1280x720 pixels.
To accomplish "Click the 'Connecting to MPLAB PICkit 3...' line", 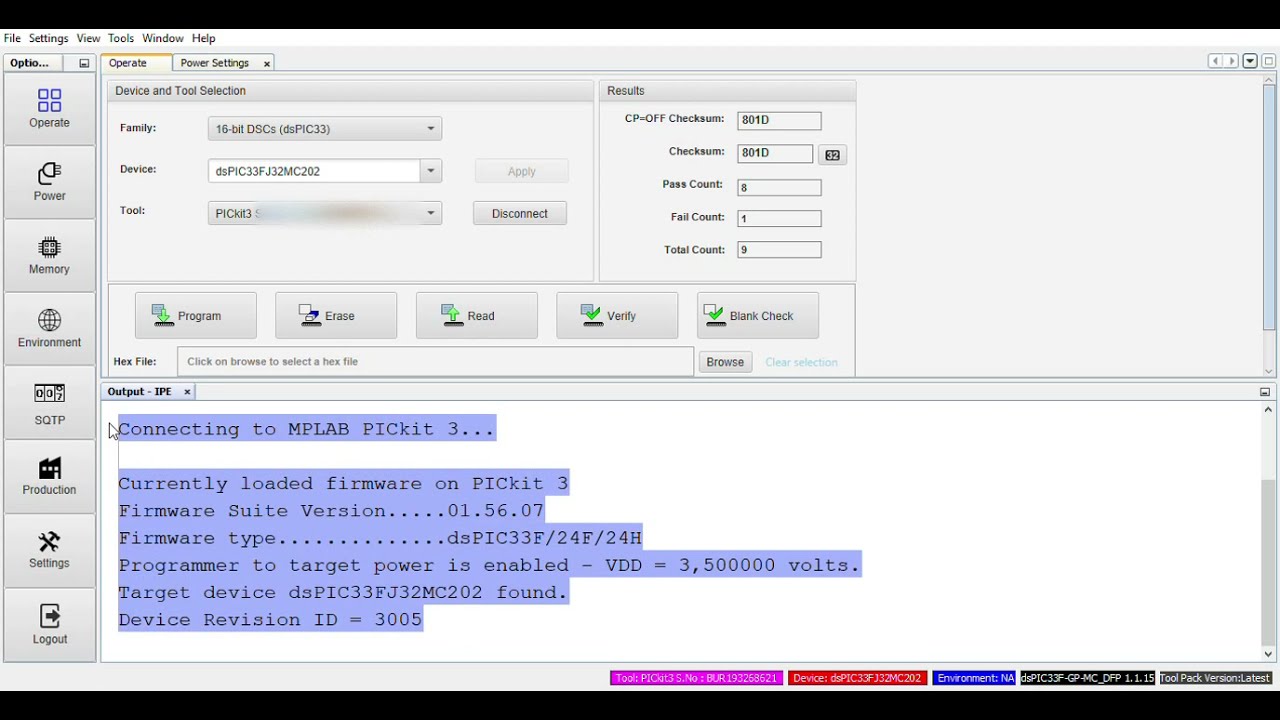I will pos(306,429).
